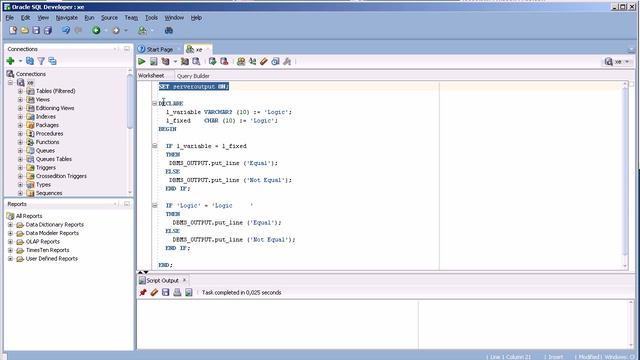Clear worksheet with the eraser icon

(264, 61)
